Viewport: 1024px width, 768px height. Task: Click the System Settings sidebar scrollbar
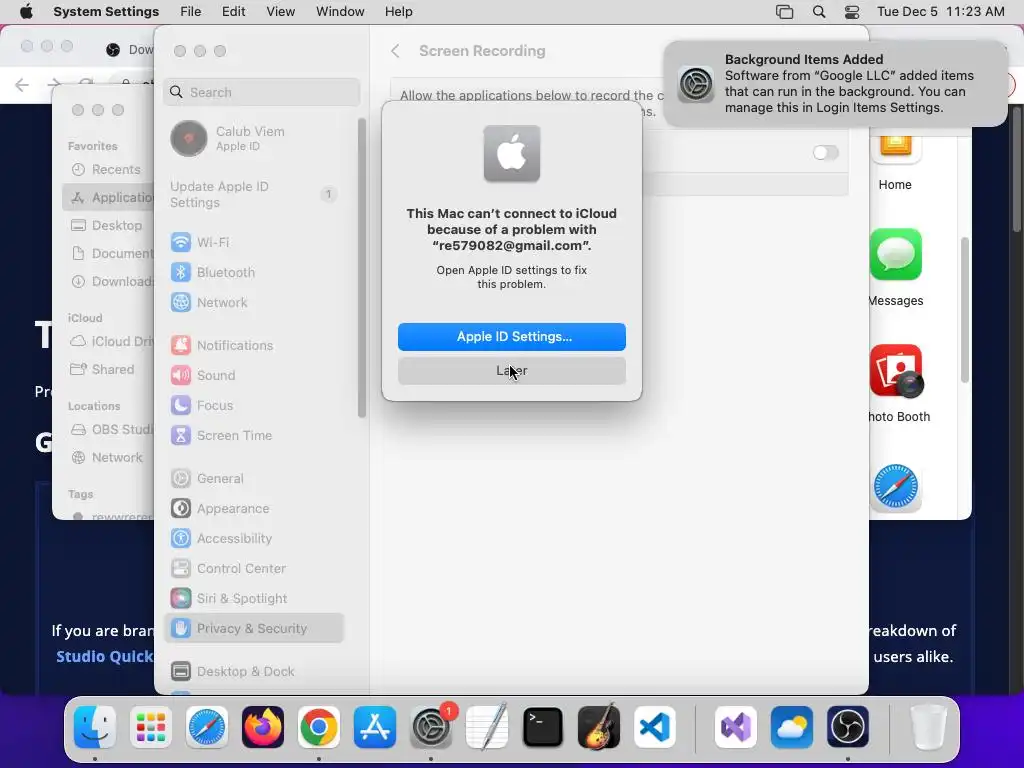[x=361, y=268]
